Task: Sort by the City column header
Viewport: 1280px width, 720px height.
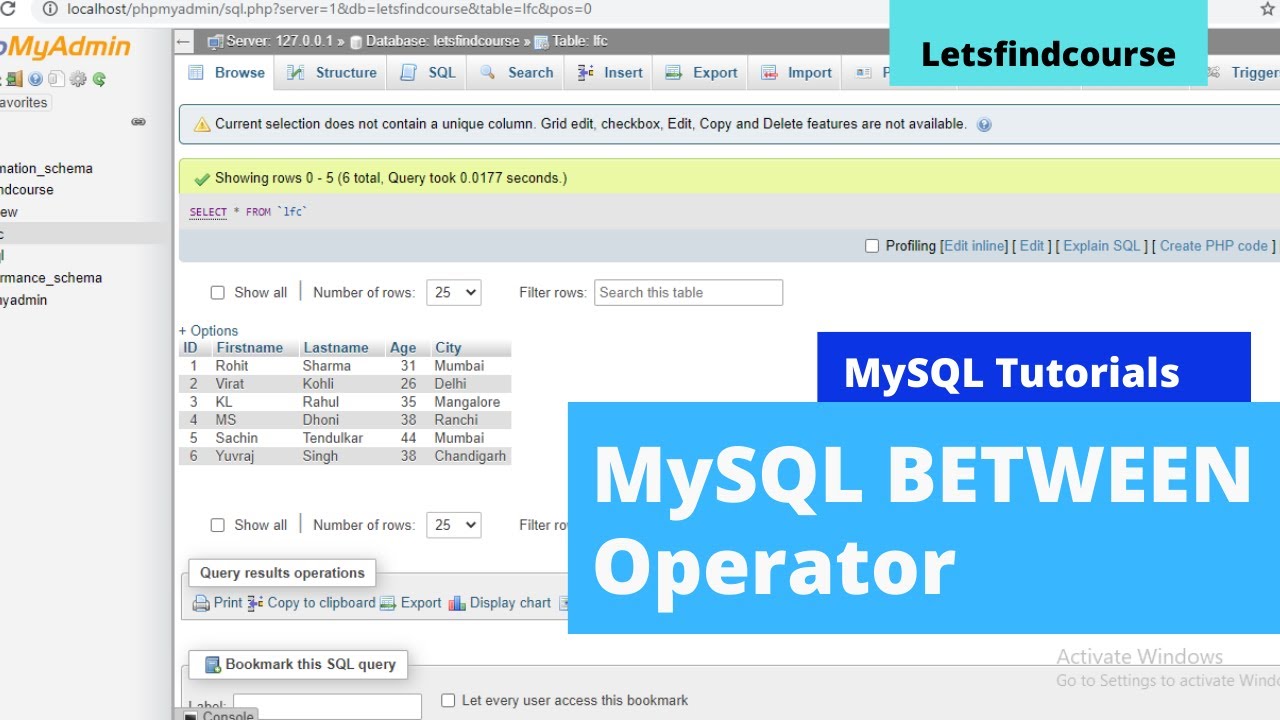Action: pyautogui.click(x=448, y=348)
